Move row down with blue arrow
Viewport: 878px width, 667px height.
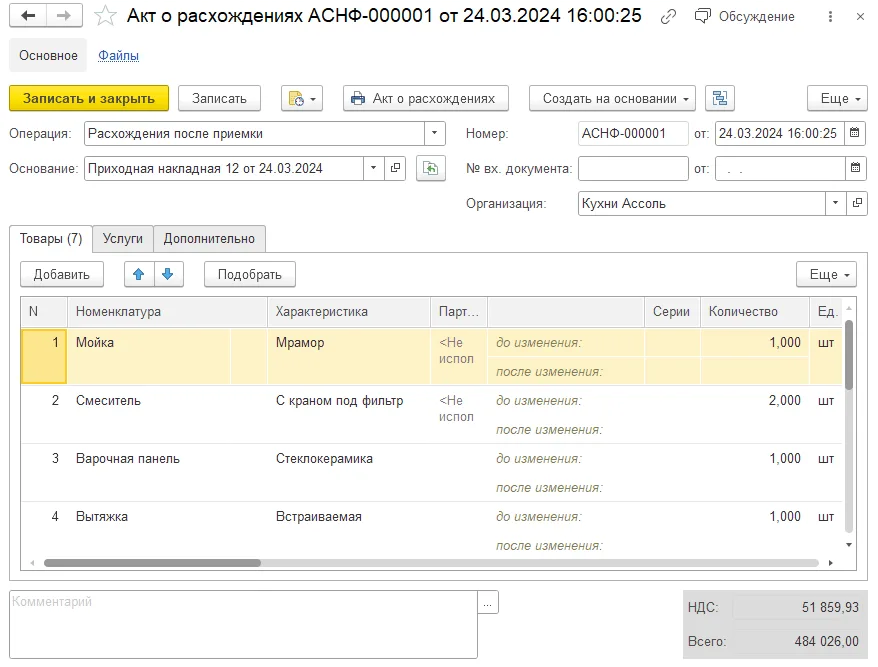click(x=168, y=274)
